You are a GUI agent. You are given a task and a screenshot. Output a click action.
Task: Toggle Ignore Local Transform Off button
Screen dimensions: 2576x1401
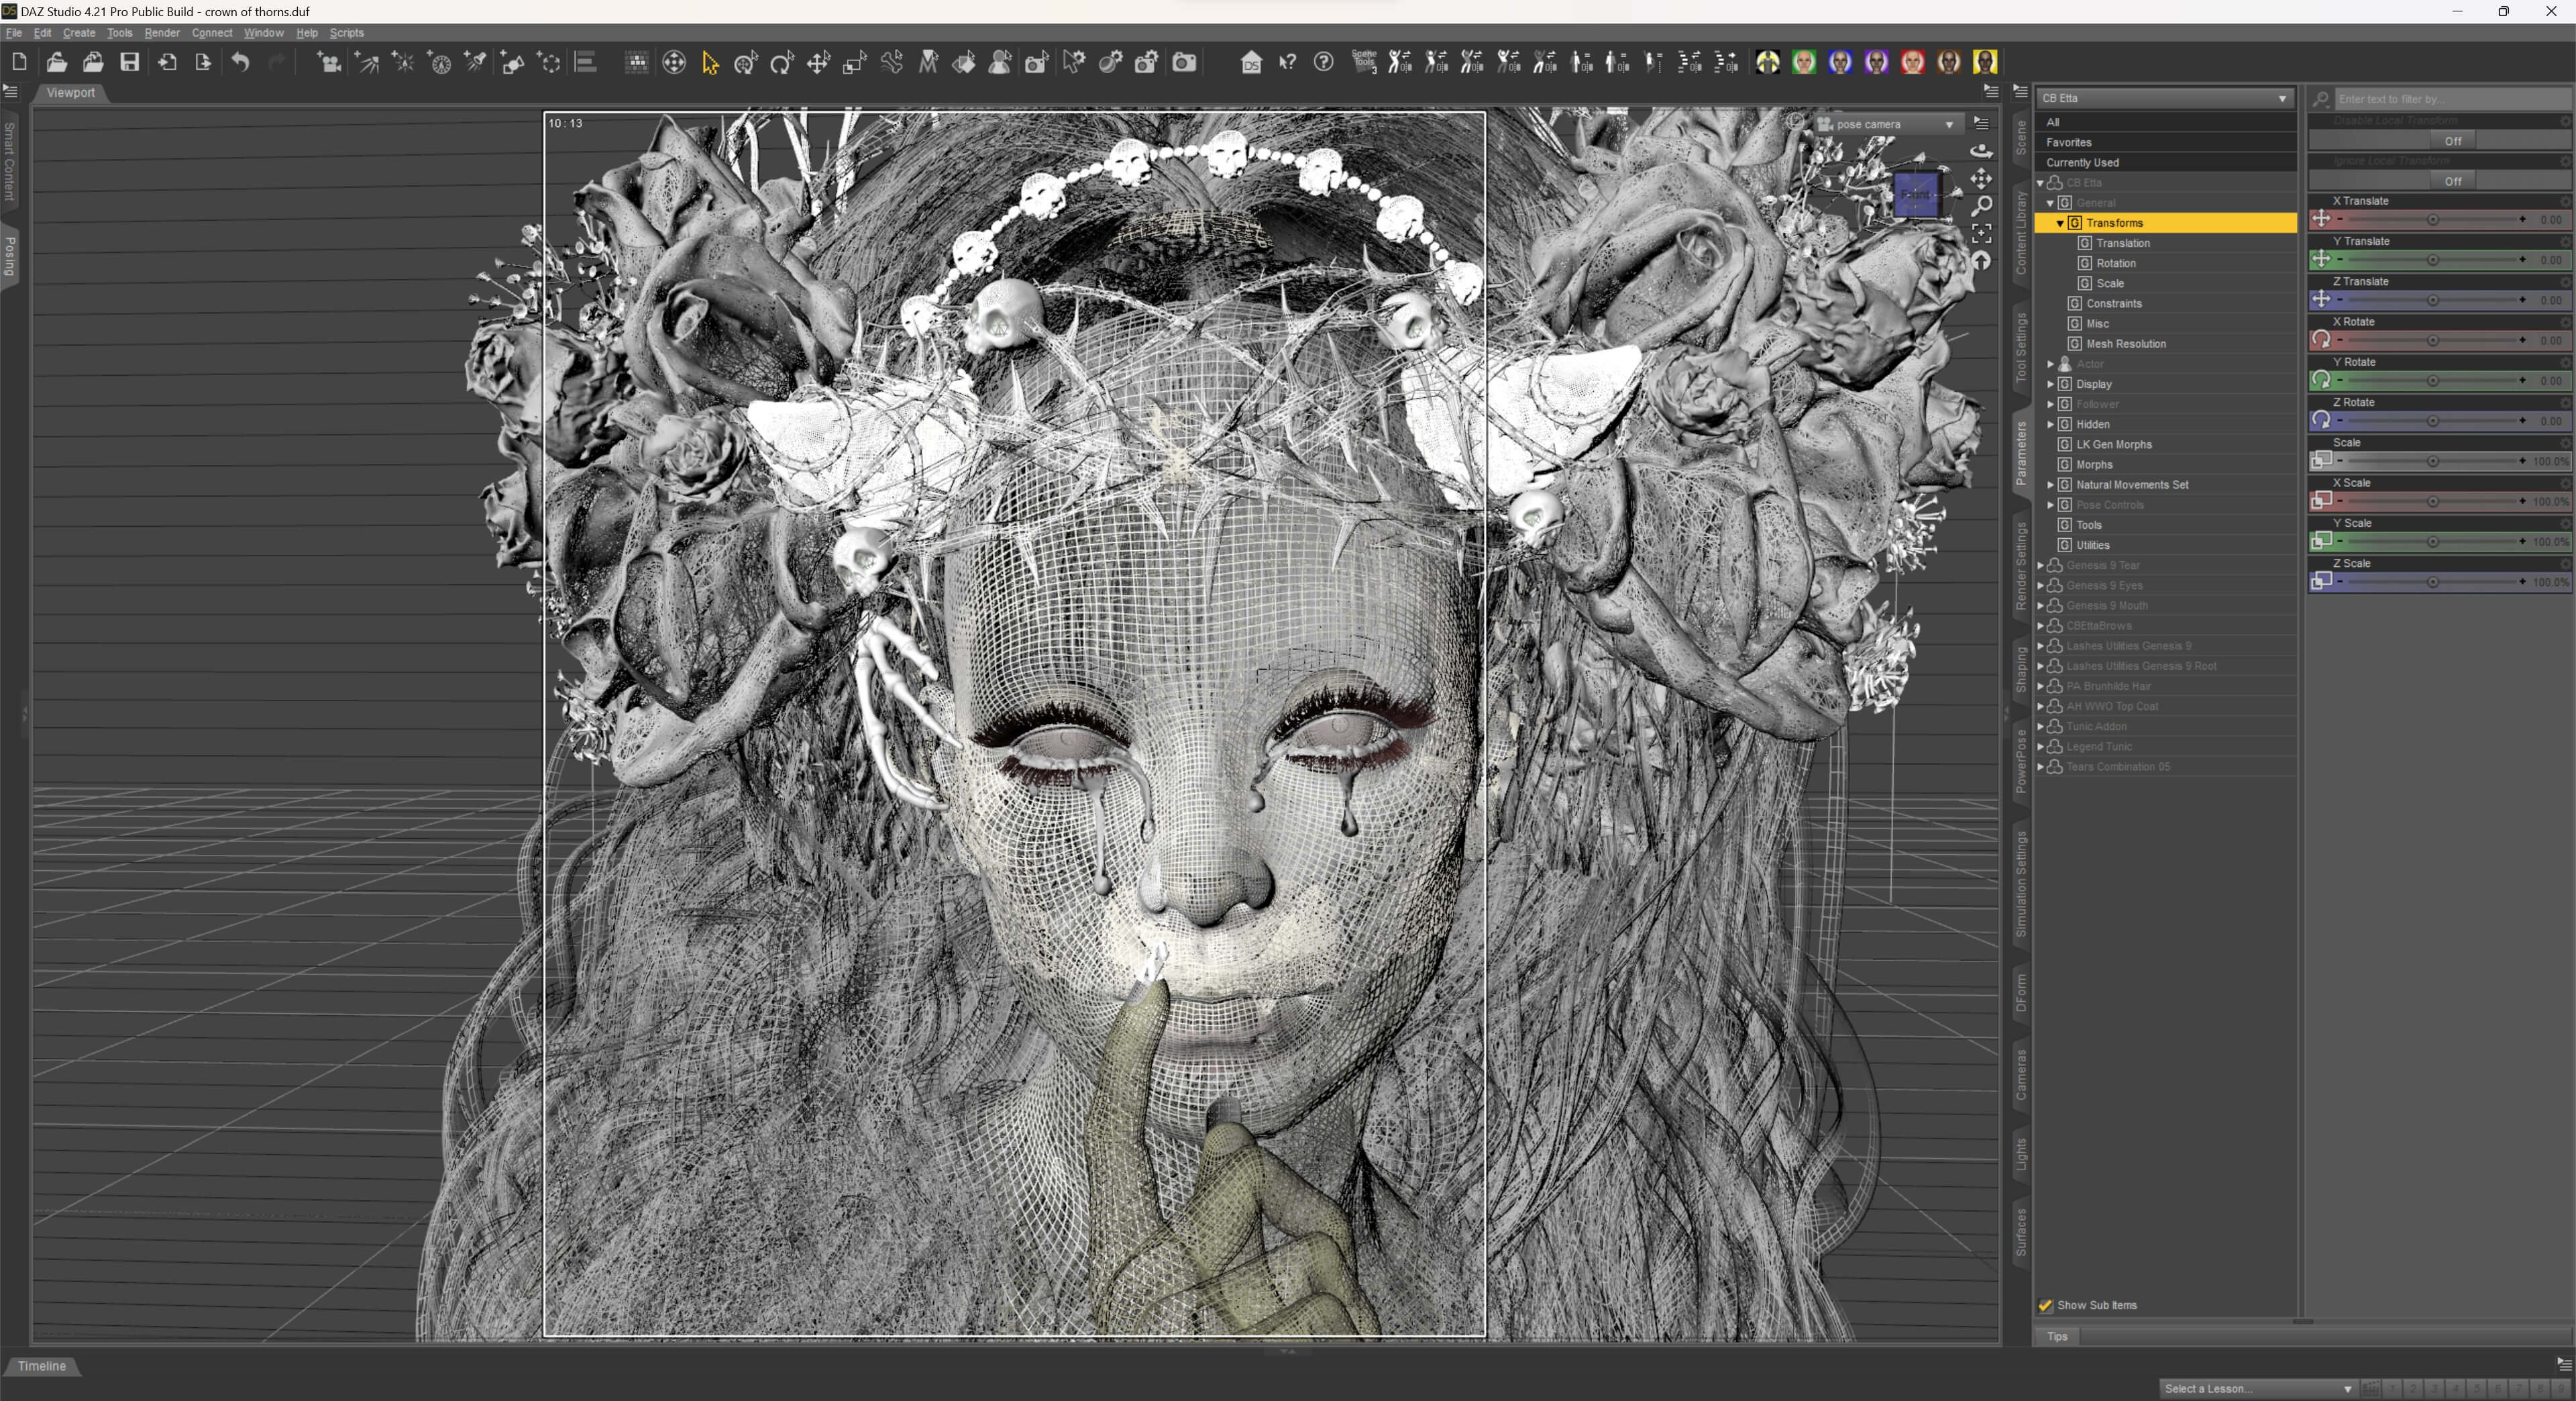pyautogui.click(x=2452, y=181)
